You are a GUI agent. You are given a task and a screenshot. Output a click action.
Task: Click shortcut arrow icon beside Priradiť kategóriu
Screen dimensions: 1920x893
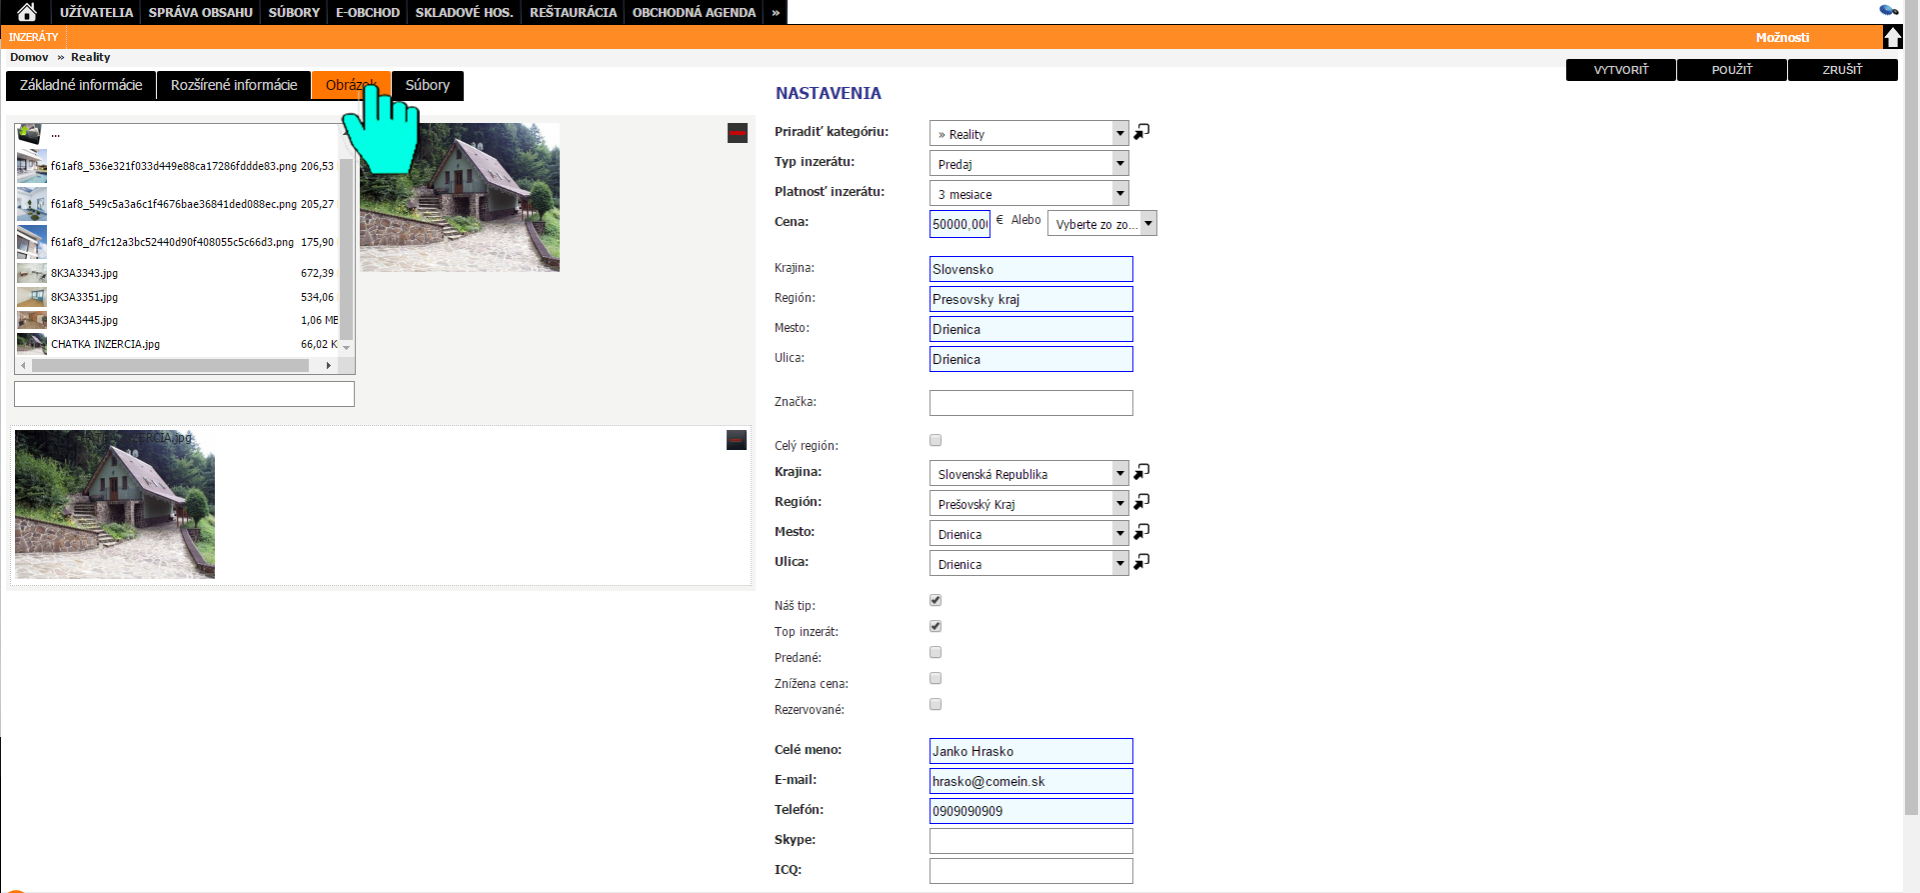(x=1142, y=132)
